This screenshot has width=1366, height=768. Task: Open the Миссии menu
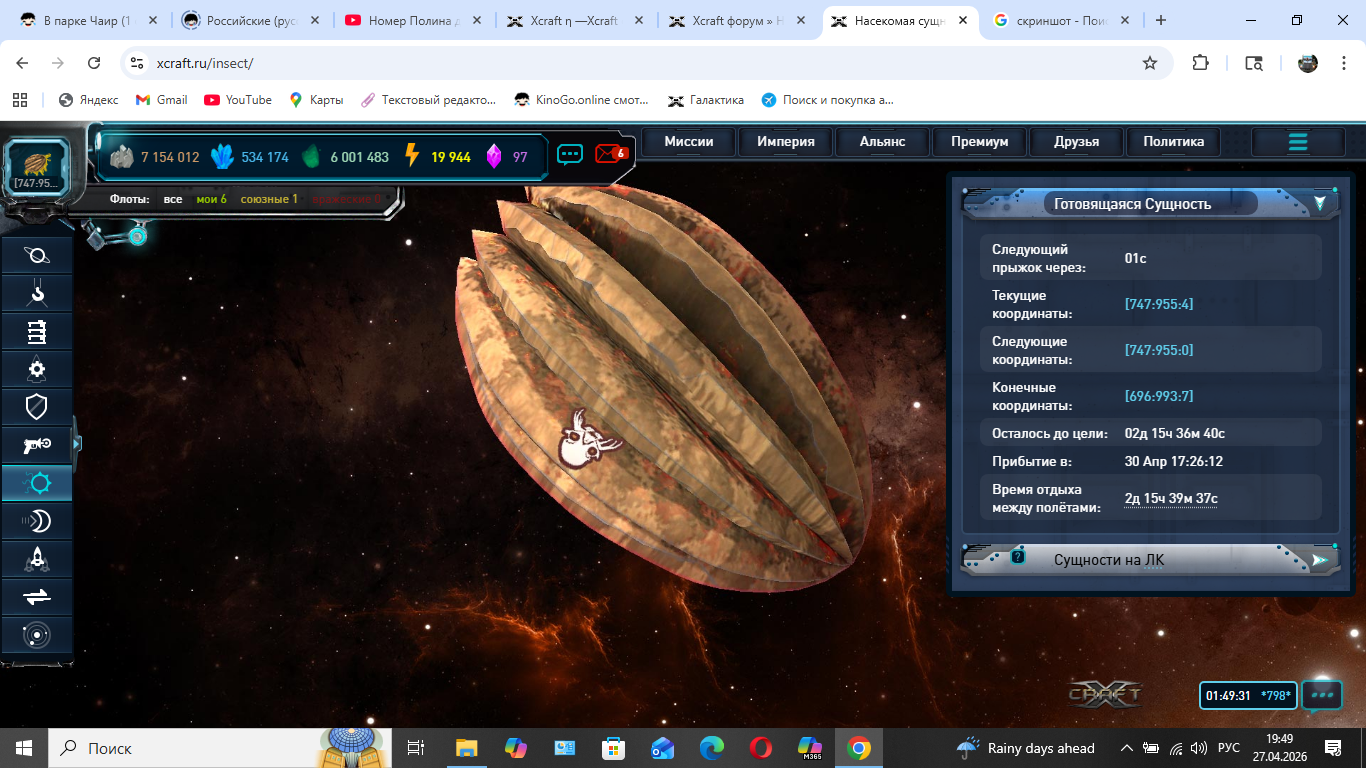[689, 142]
